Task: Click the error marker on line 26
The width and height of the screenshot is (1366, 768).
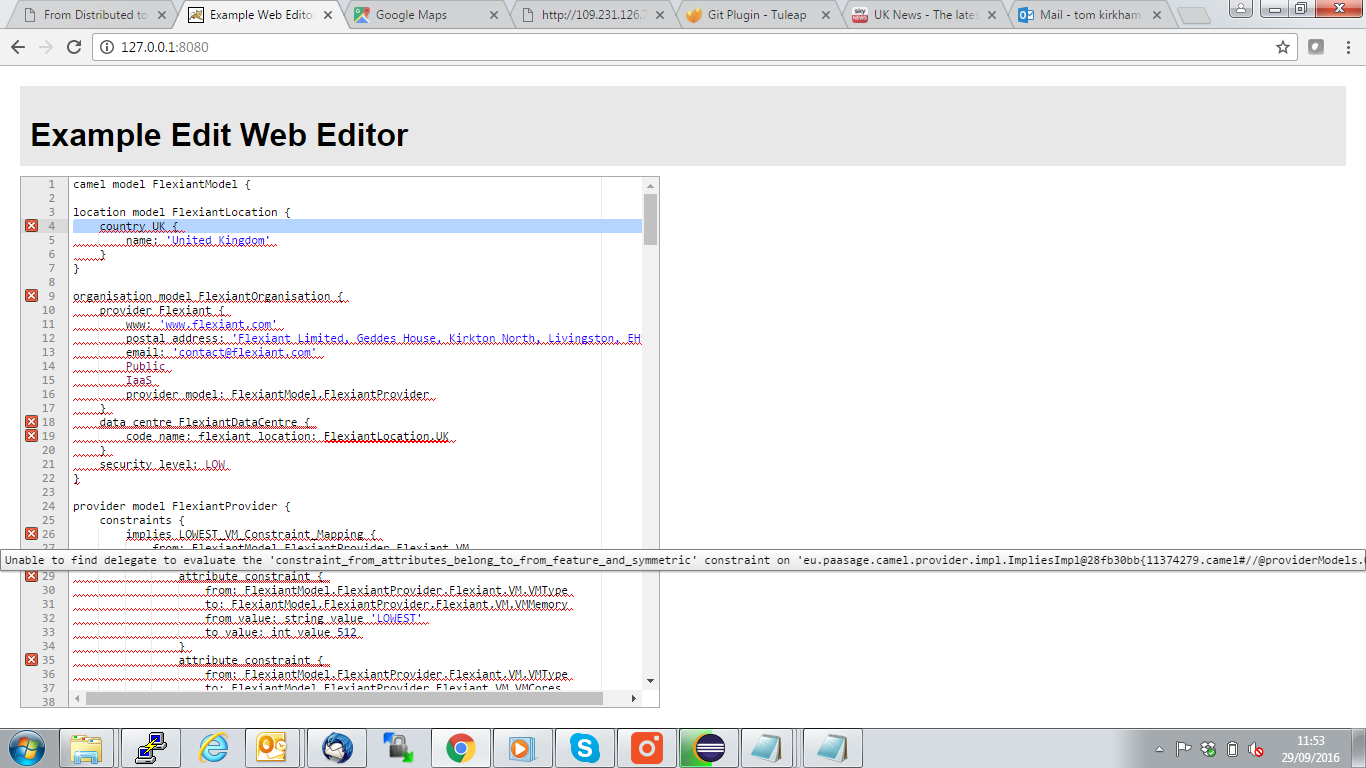Action: pos(31,534)
